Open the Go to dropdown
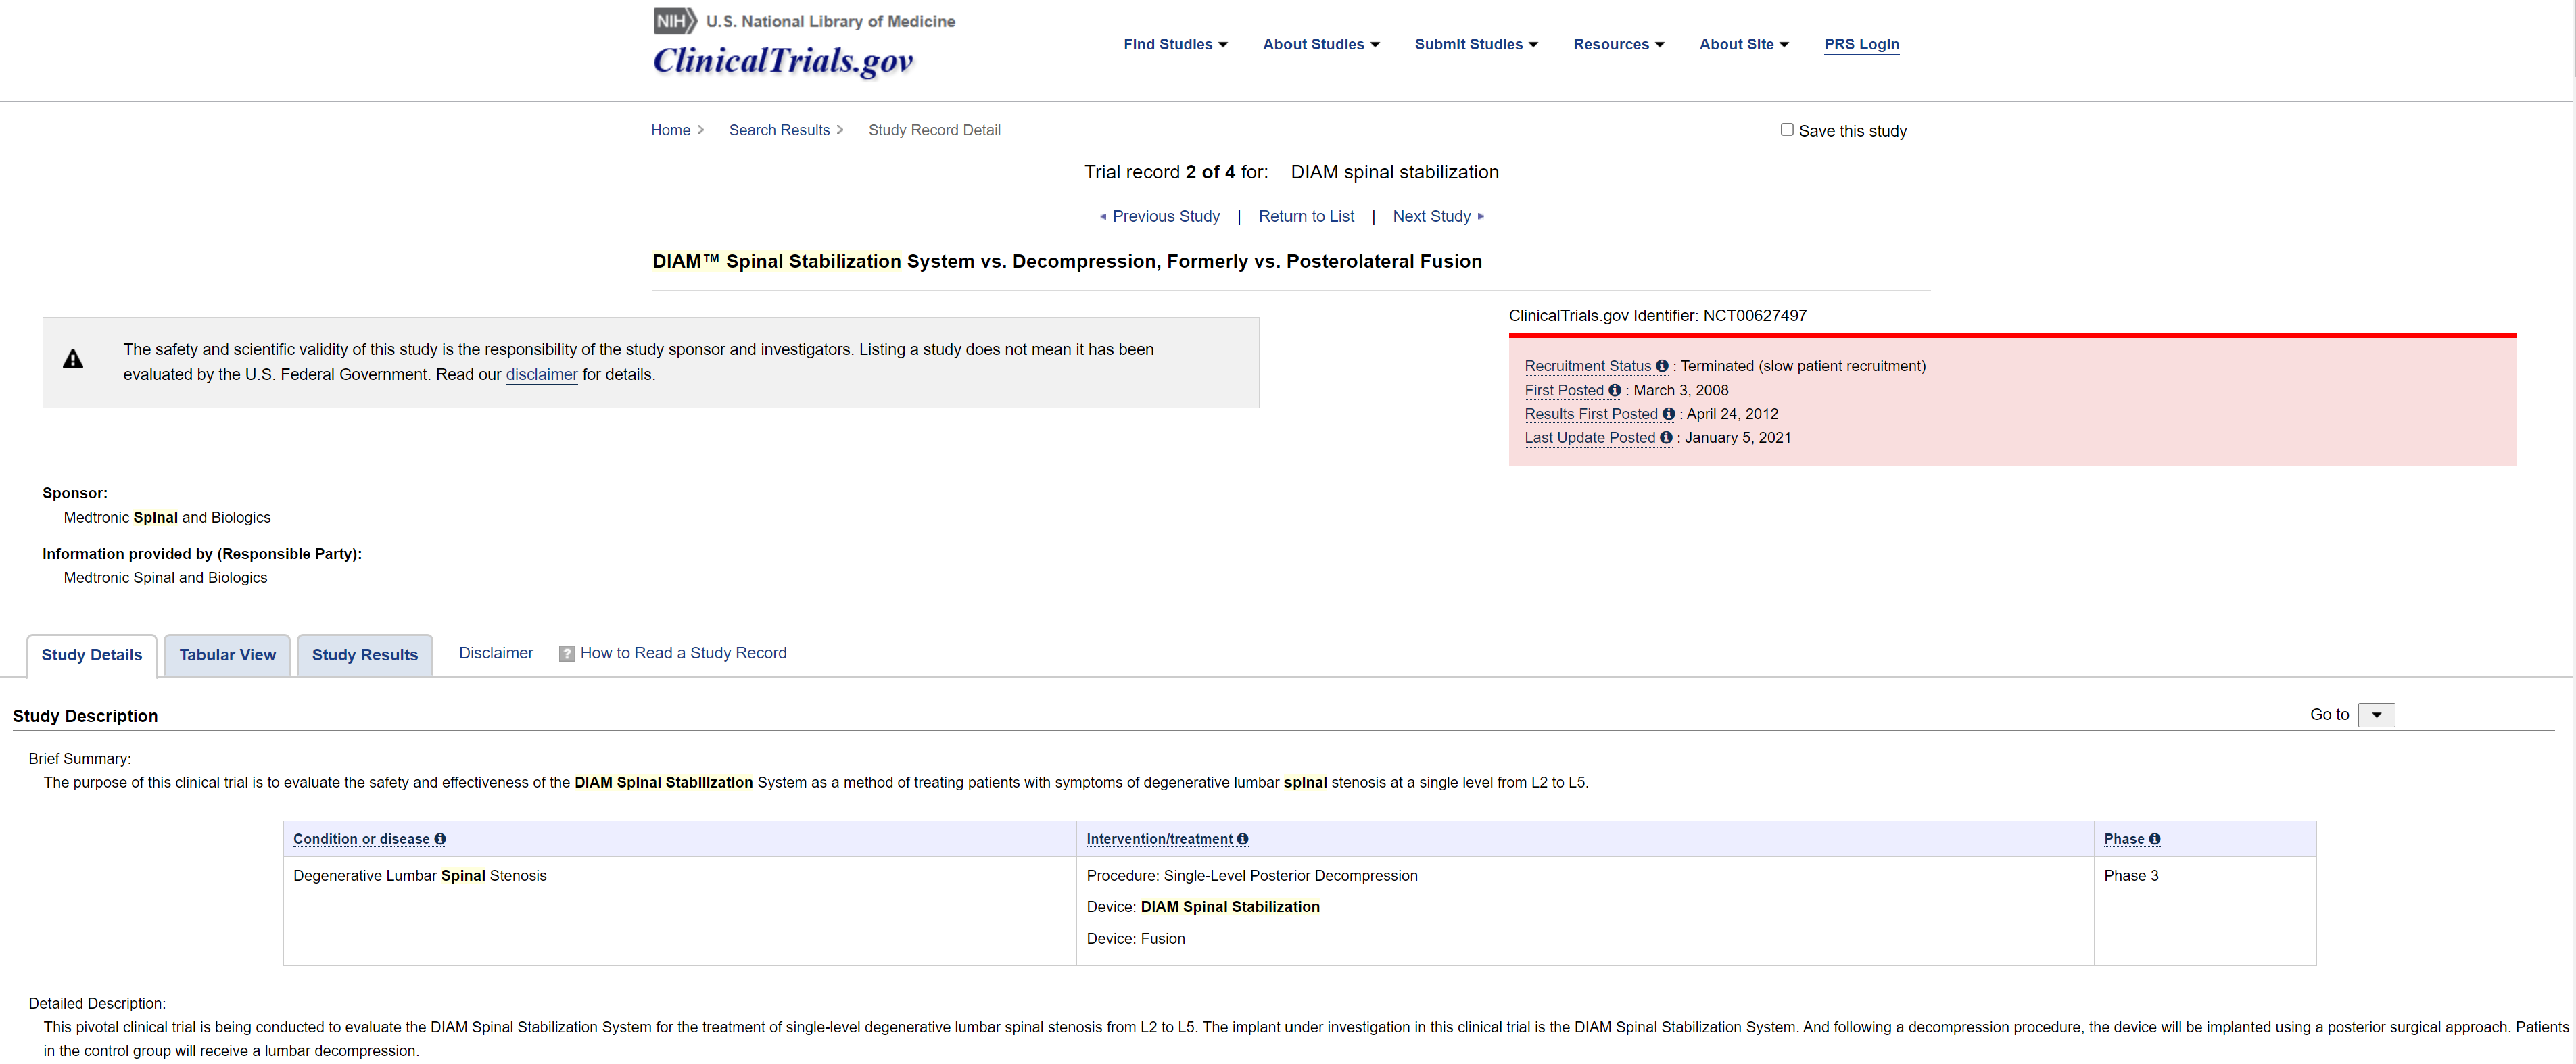The image size is (2576, 1064). tap(2376, 715)
